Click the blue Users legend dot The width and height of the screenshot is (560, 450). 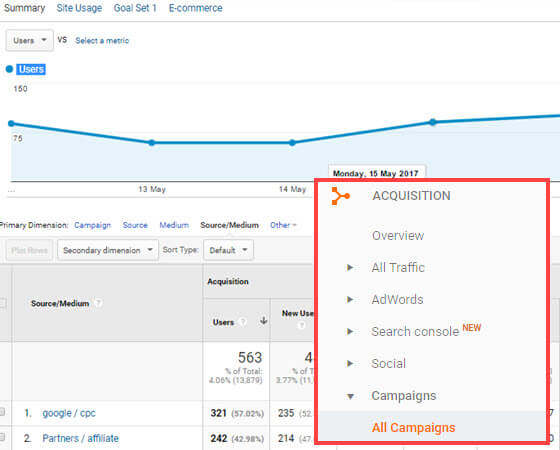pyautogui.click(x=10, y=69)
